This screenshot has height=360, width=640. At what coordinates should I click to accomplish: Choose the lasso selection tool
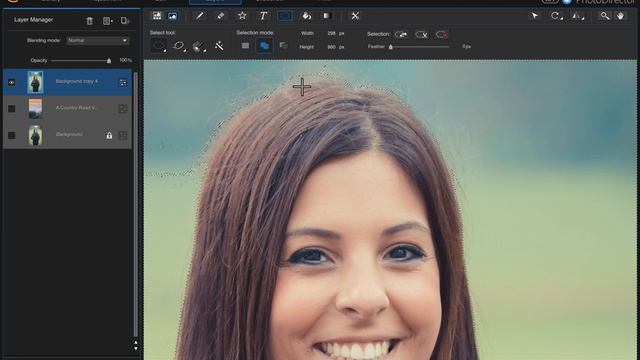point(179,46)
